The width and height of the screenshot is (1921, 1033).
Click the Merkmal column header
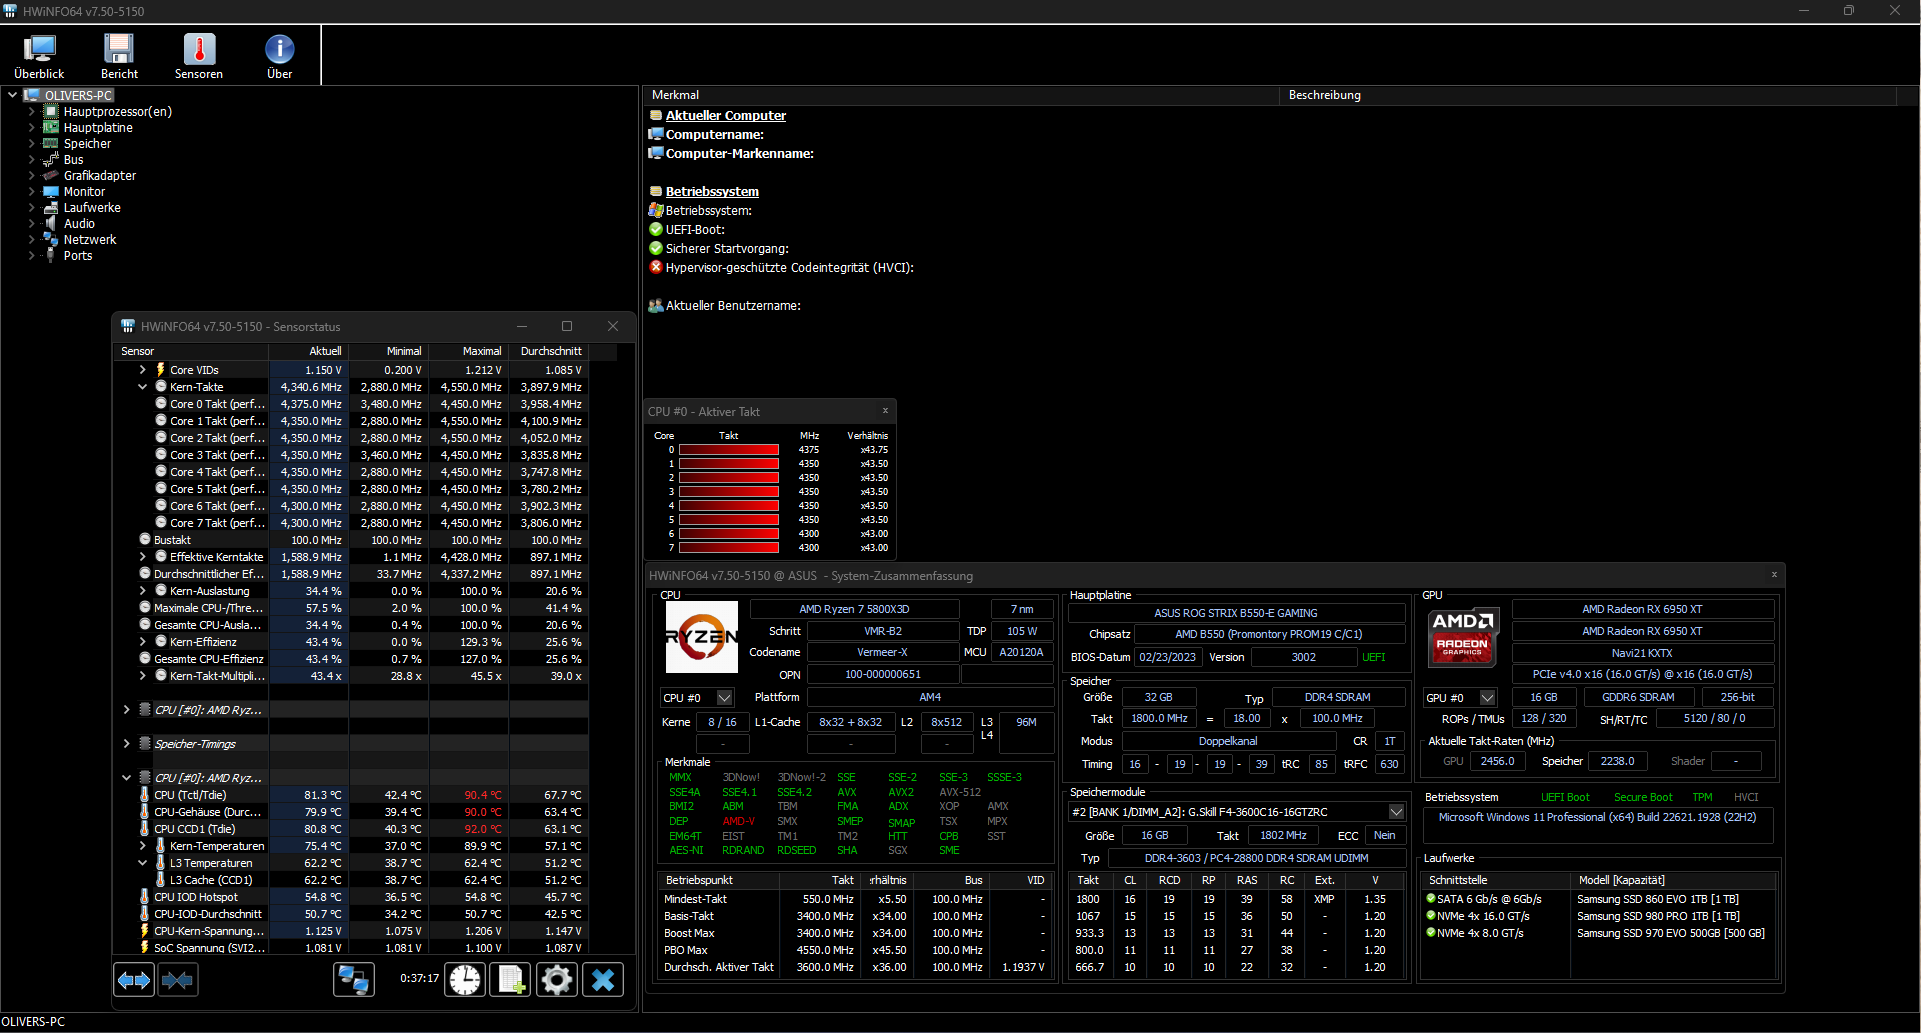click(961, 95)
